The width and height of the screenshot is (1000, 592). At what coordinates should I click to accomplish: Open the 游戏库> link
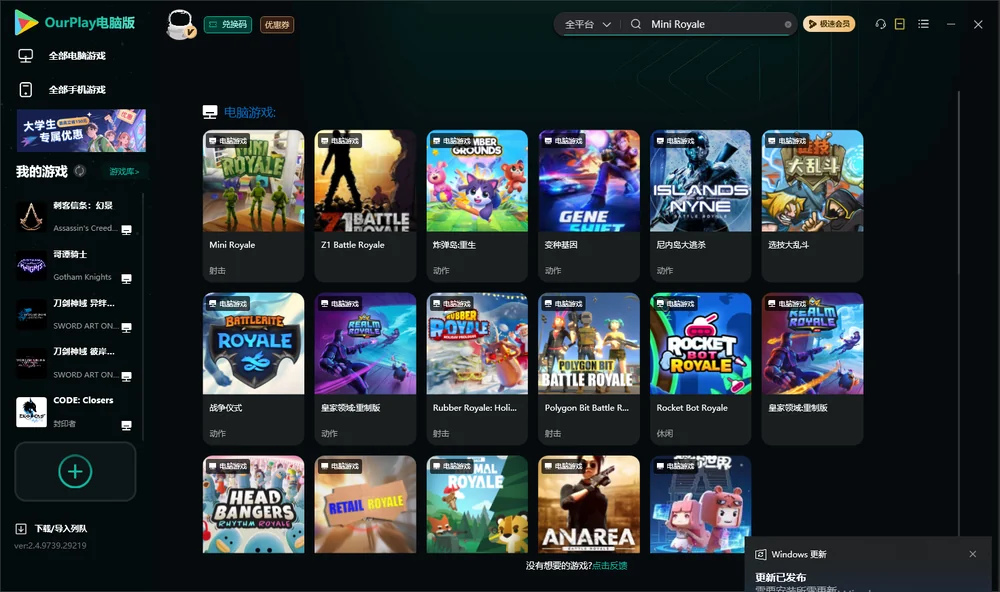[x=124, y=172]
